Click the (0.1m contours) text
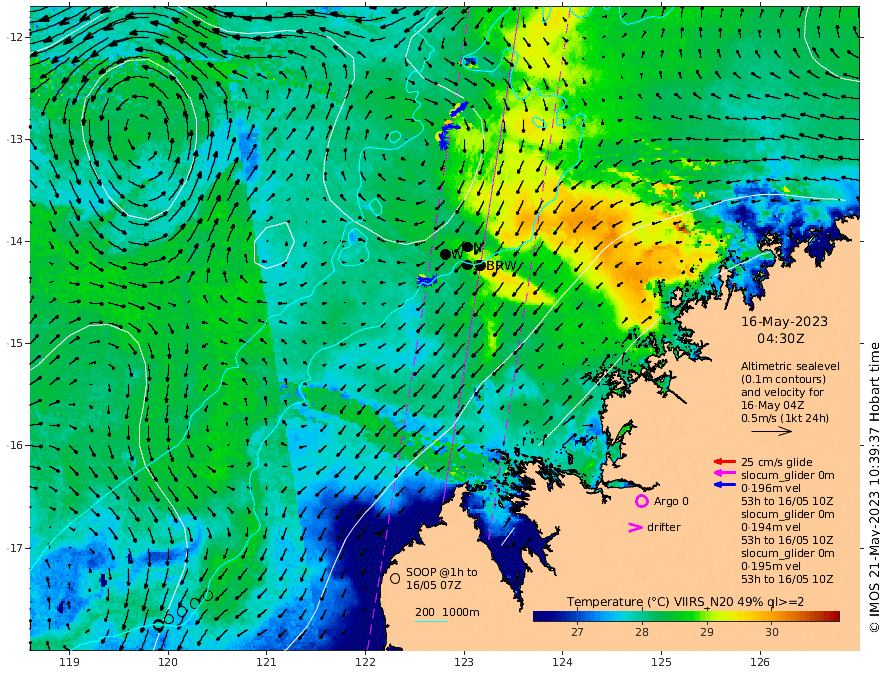 click(783, 379)
